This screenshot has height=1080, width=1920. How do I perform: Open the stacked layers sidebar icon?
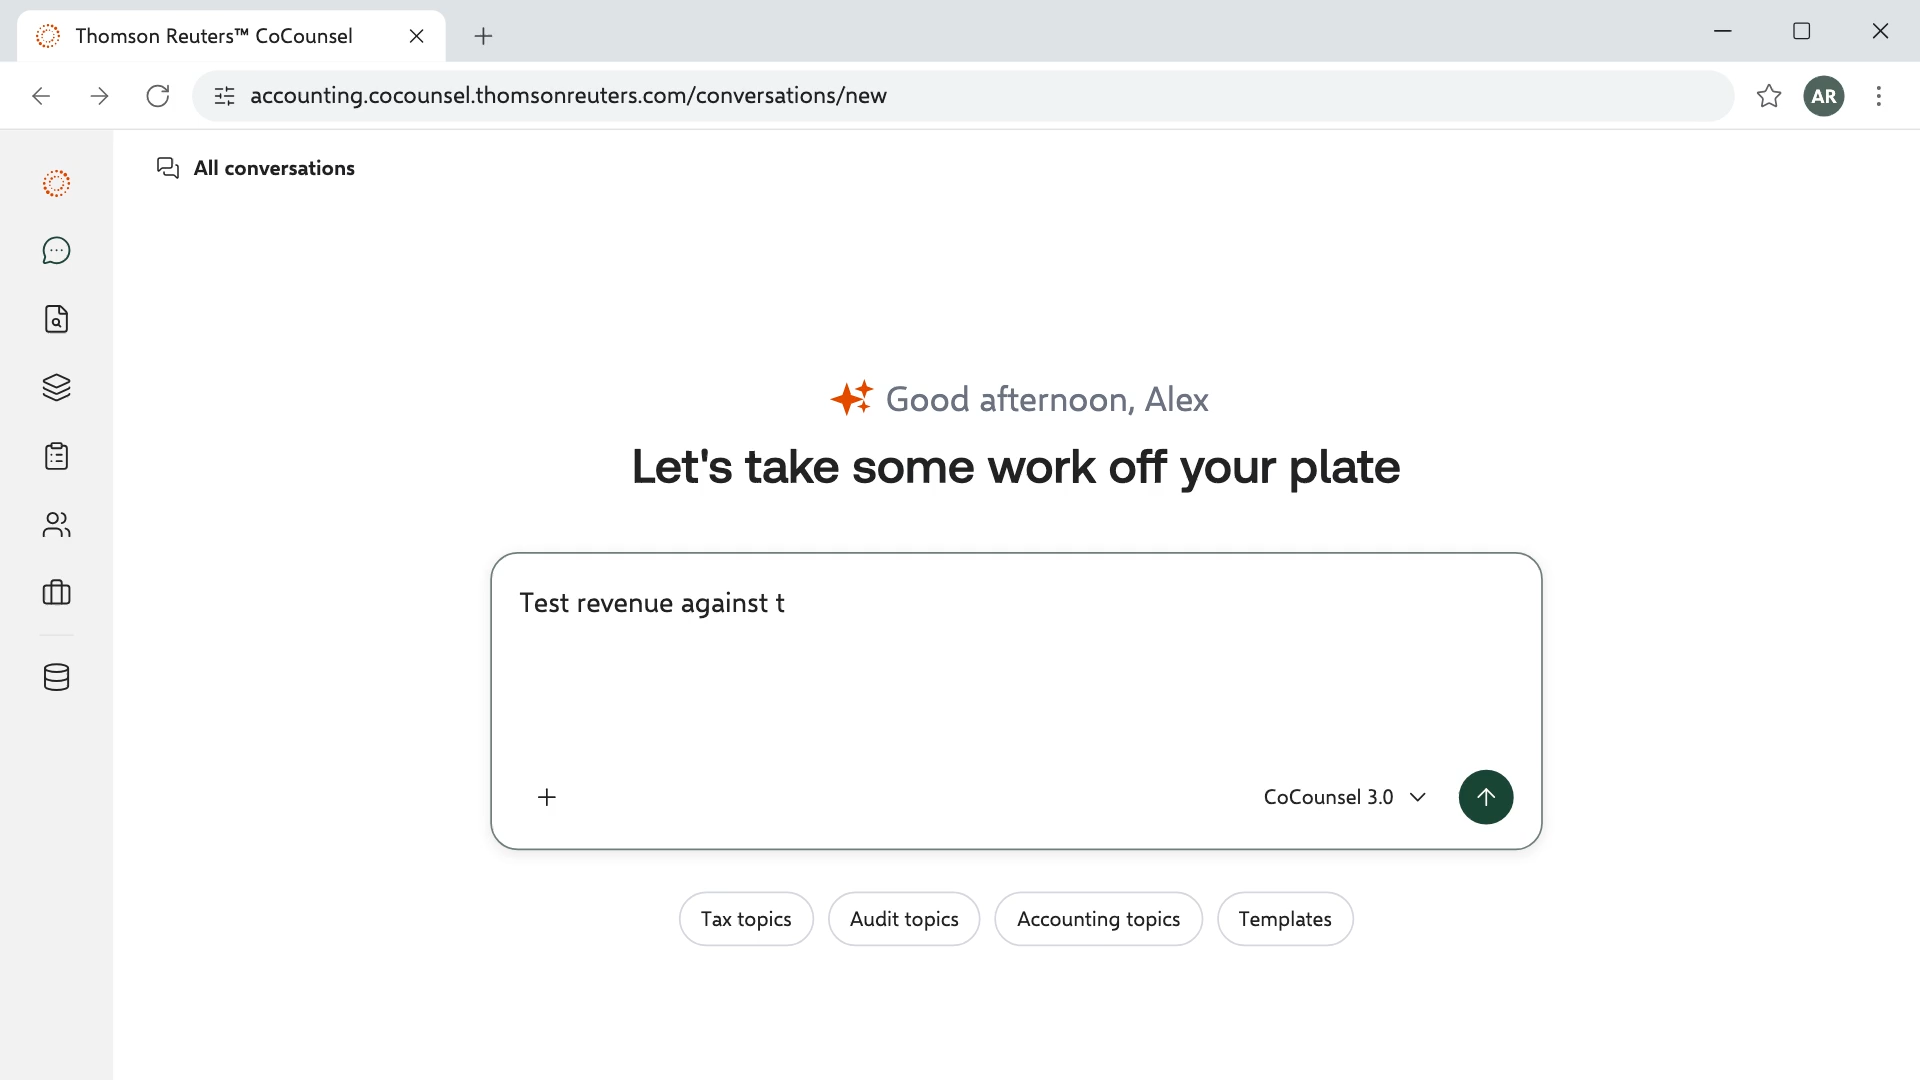[x=57, y=388]
